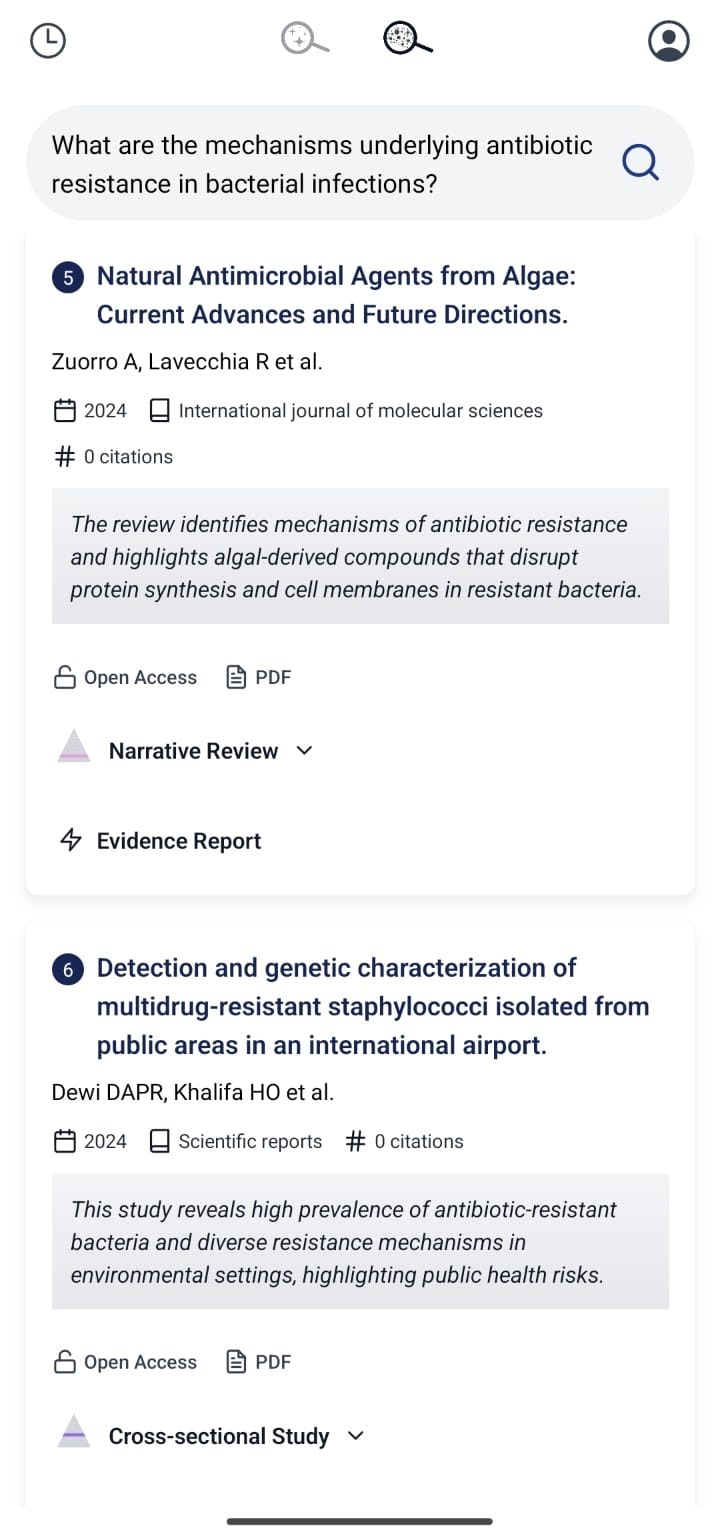Click the Cross-sectional Study pyramid icon

[x=74, y=1432]
